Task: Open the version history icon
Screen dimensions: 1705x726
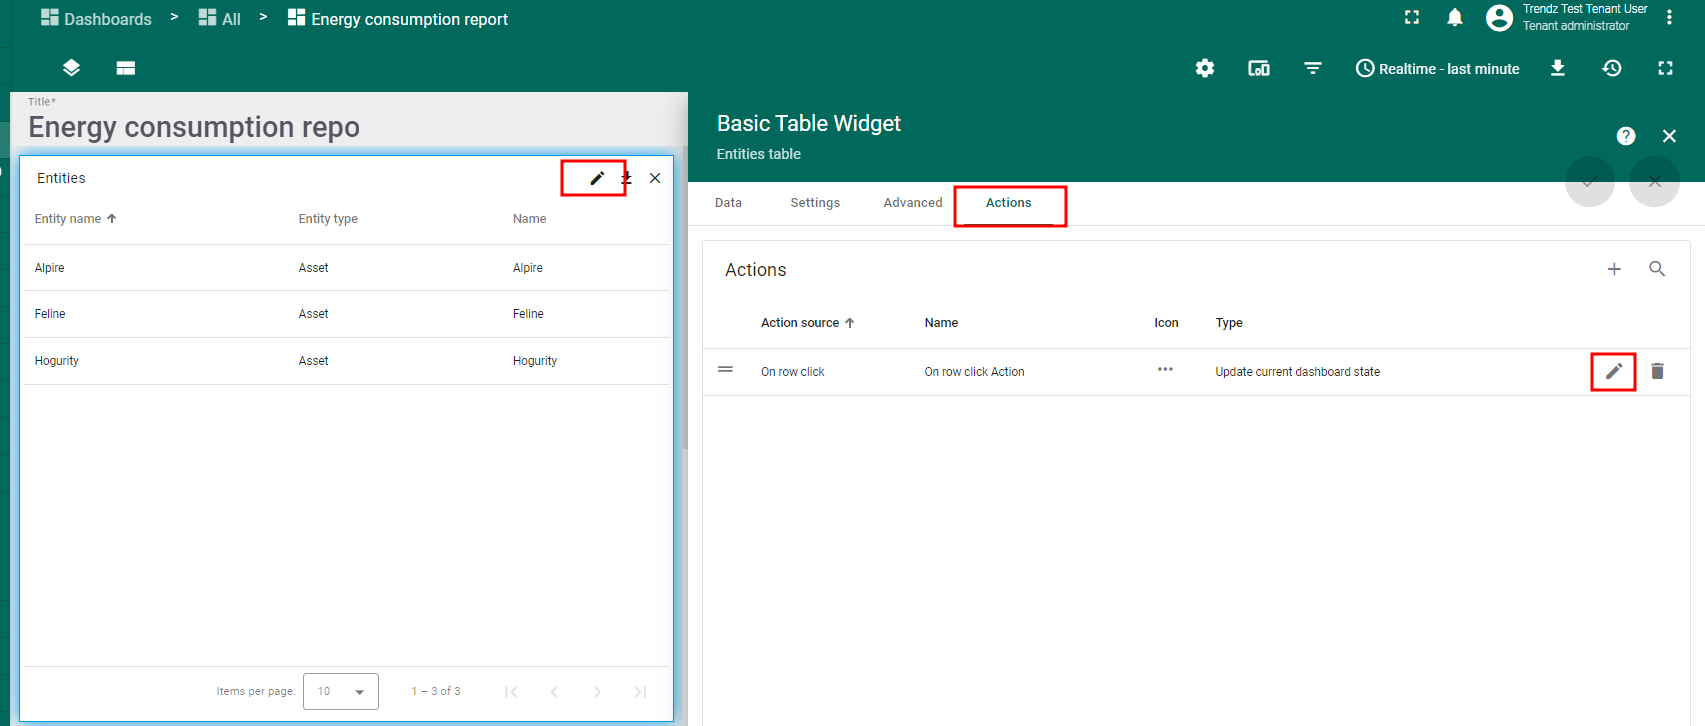Action: pyautogui.click(x=1611, y=68)
